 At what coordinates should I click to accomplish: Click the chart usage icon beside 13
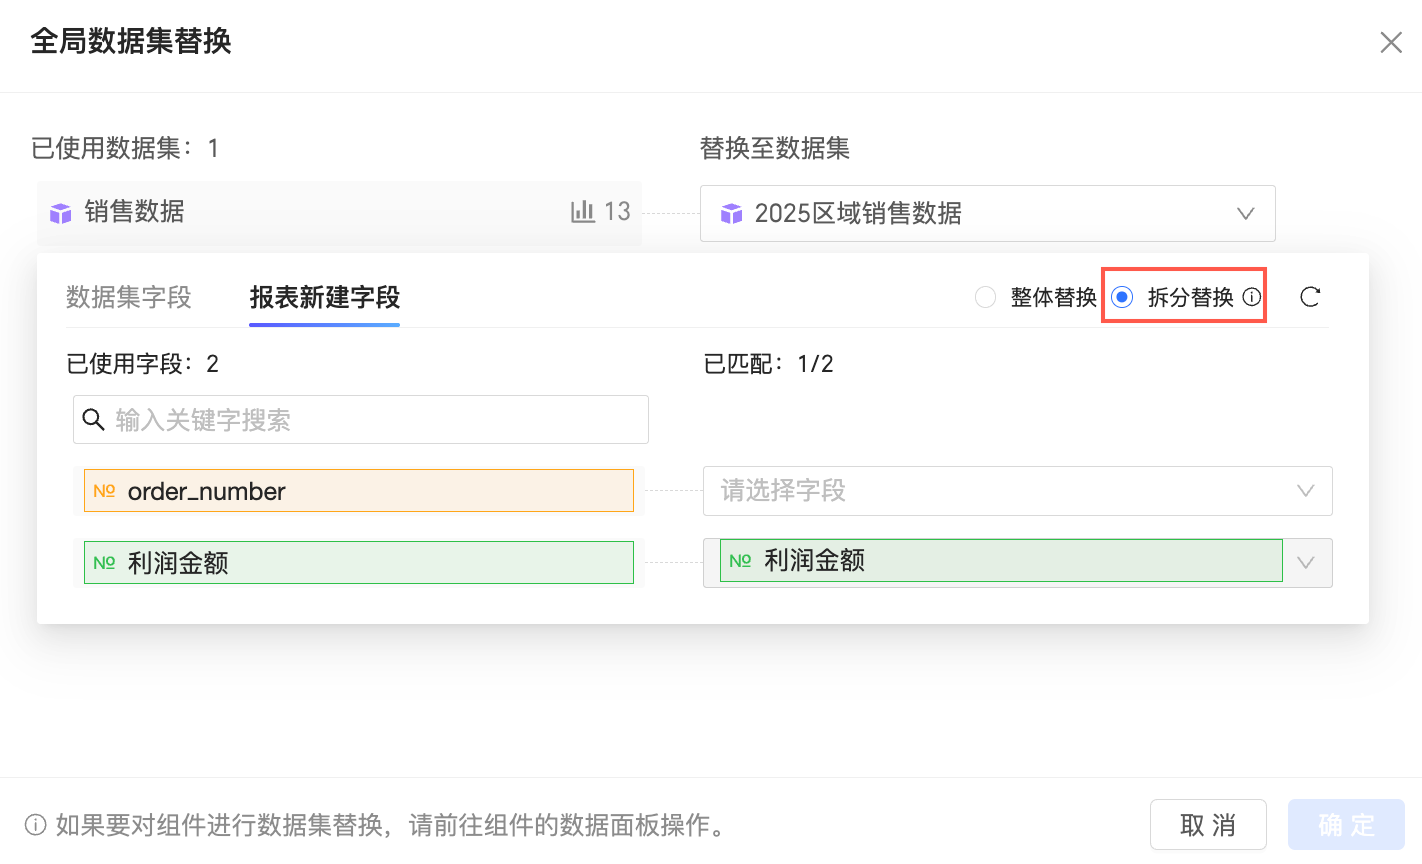[x=583, y=211]
